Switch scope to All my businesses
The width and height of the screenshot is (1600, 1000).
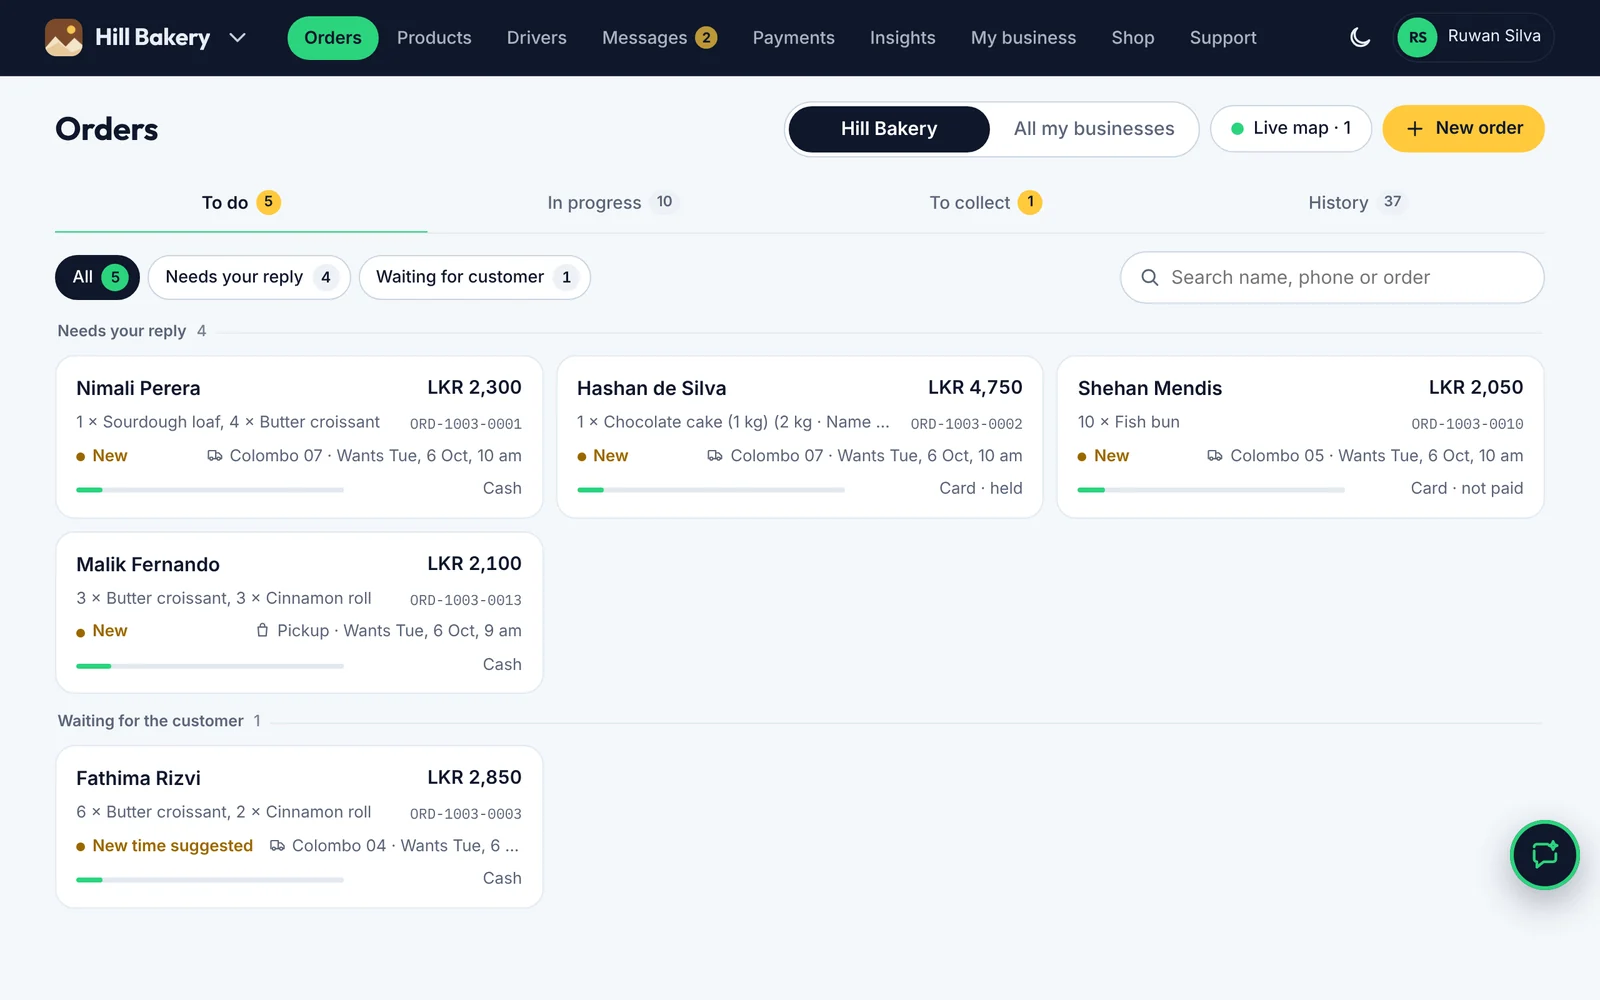pos(1094,129)
